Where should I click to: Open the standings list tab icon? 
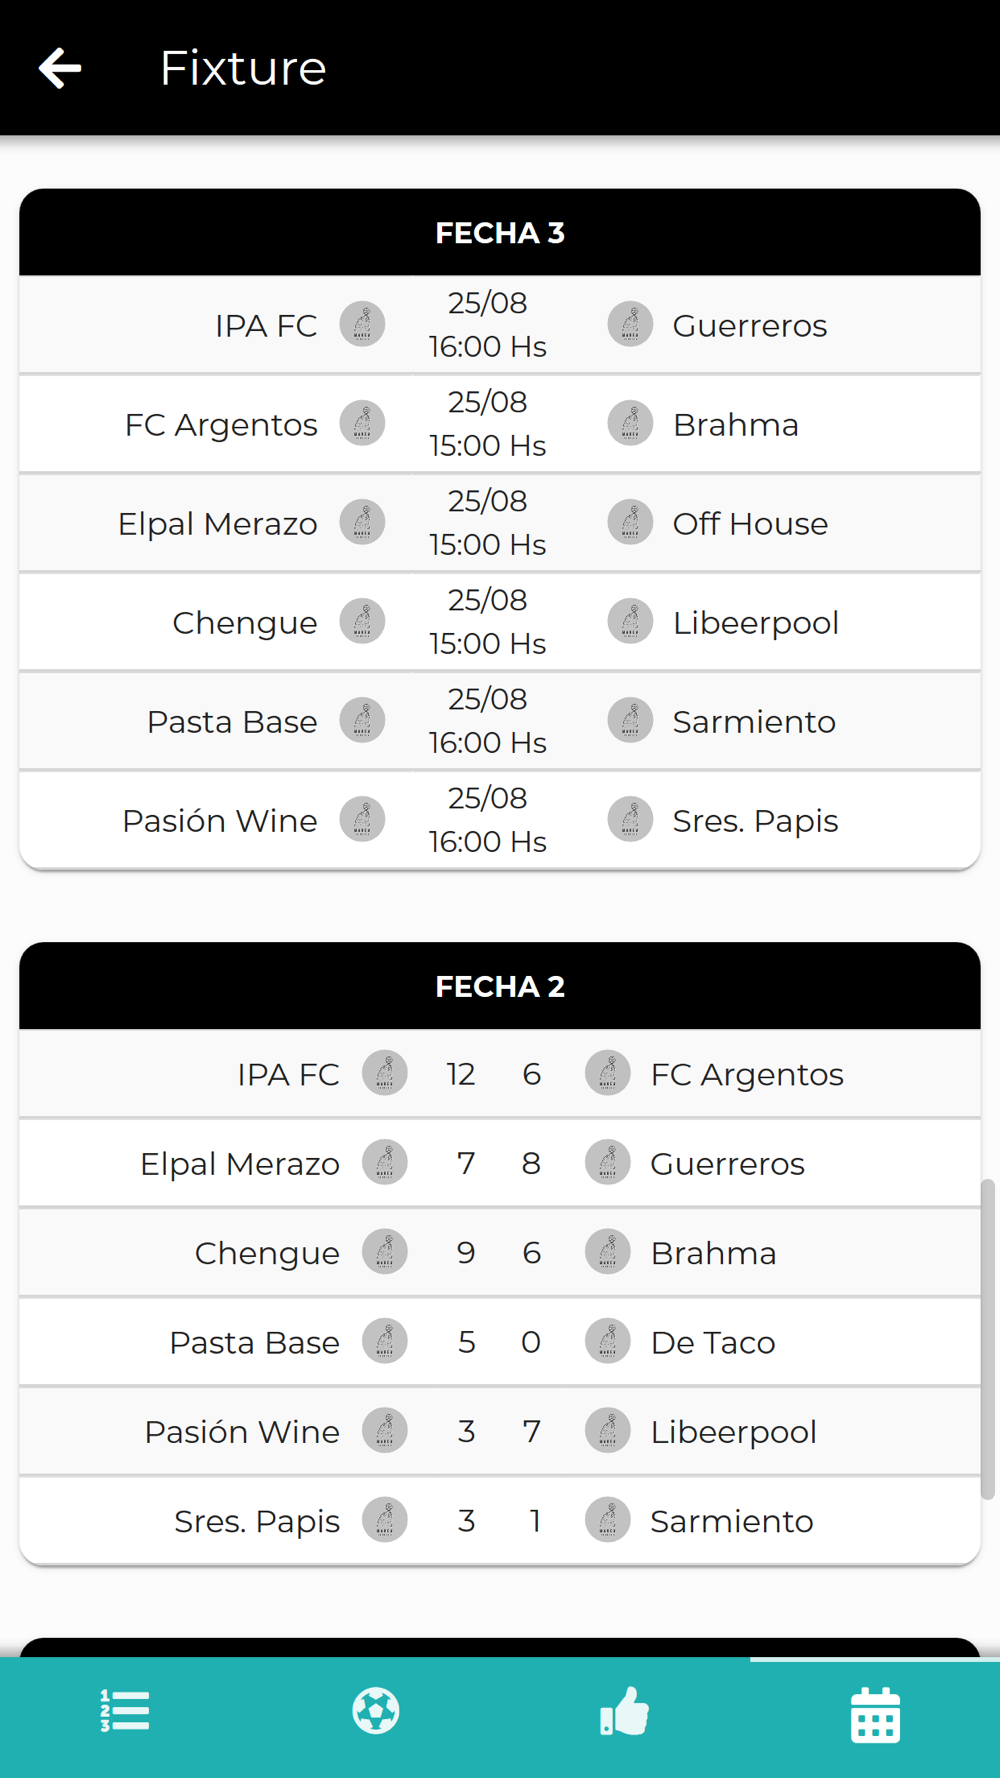(125, 1711)
